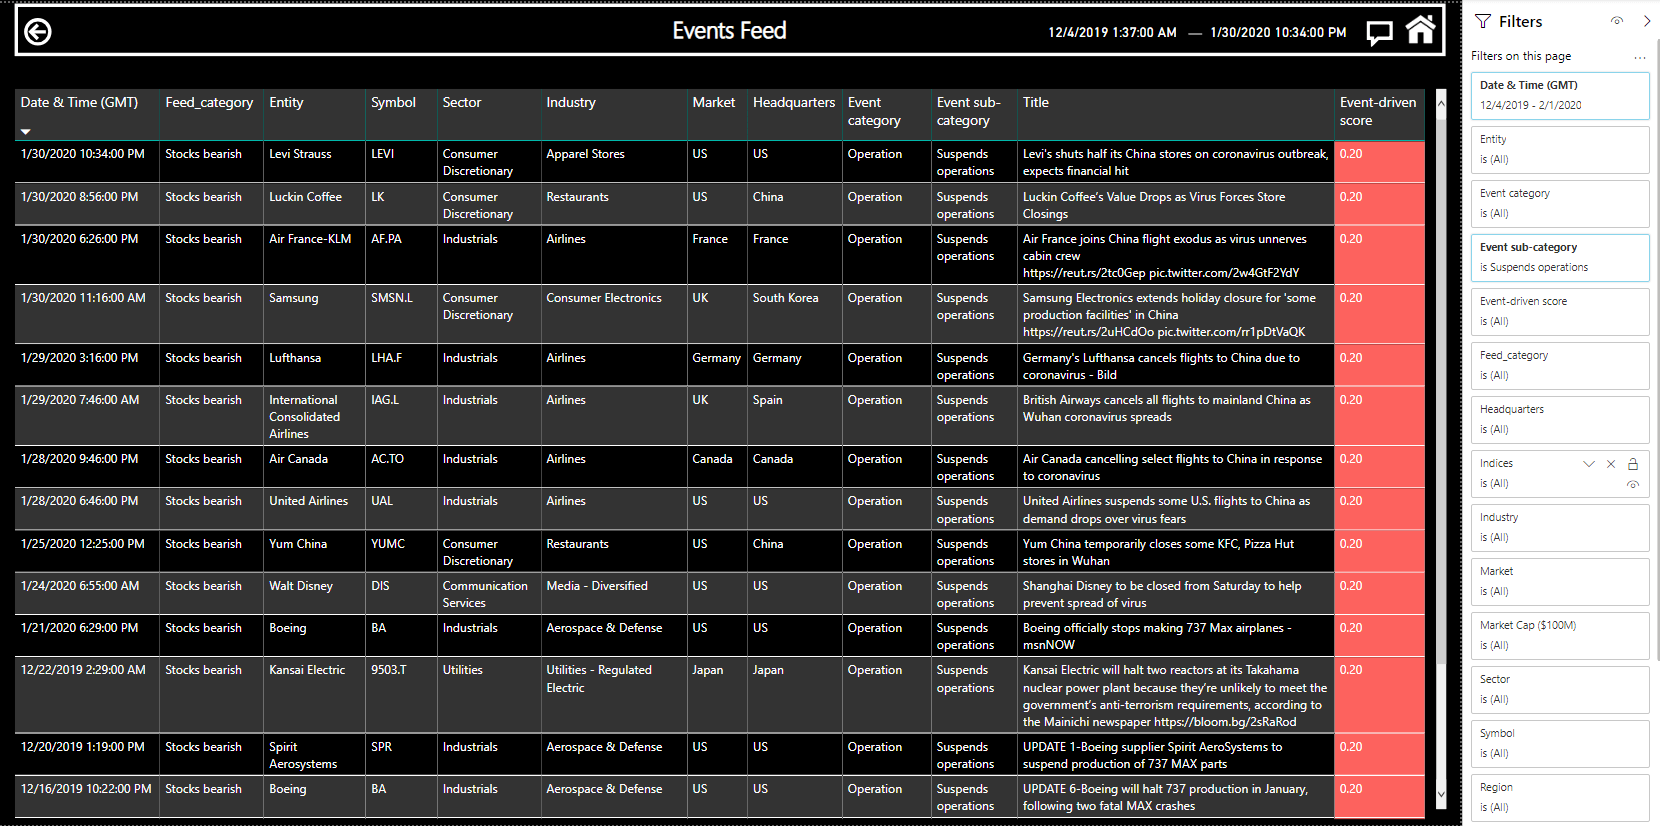The width and height of the screenshot is (1660, 826).
Task: Open the Industry filter card
Action: click(1560, 528)
